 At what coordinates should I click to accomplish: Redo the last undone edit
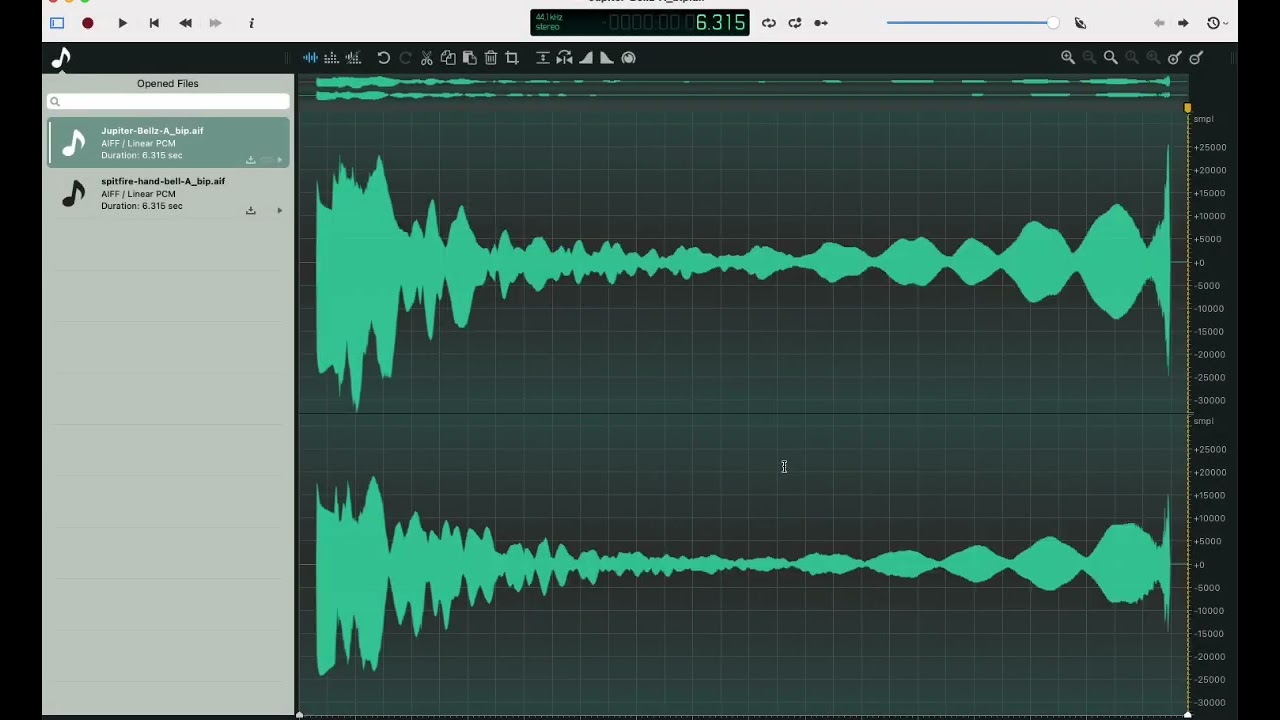(x=405, y=58)
